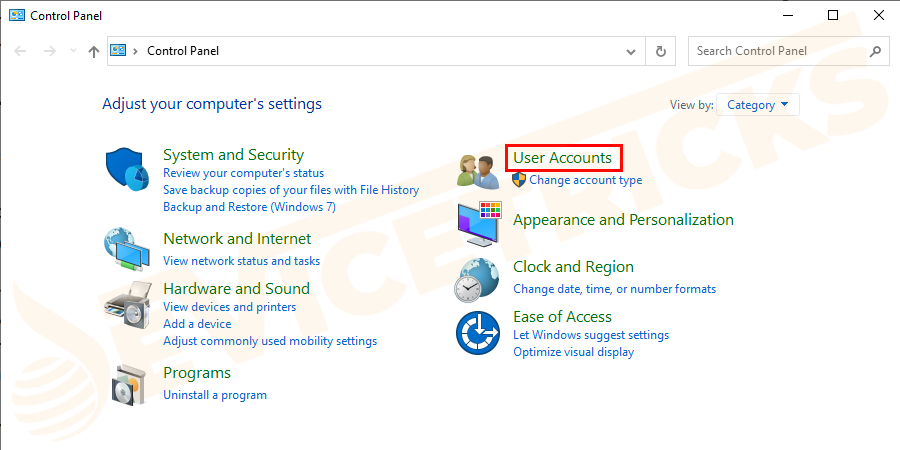Screen dimensions: 900x450
Task: Choose Change date, time, or number formats
Action: click(614, 289)
